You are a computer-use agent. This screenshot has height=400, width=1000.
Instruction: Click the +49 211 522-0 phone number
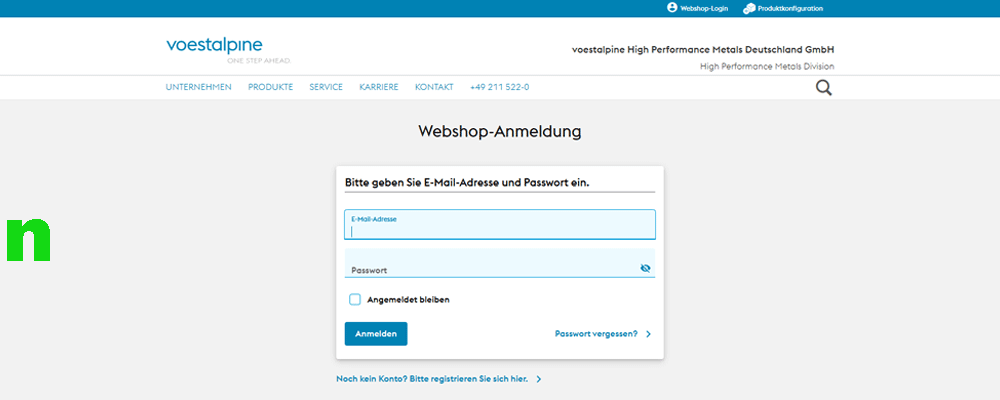499,87
